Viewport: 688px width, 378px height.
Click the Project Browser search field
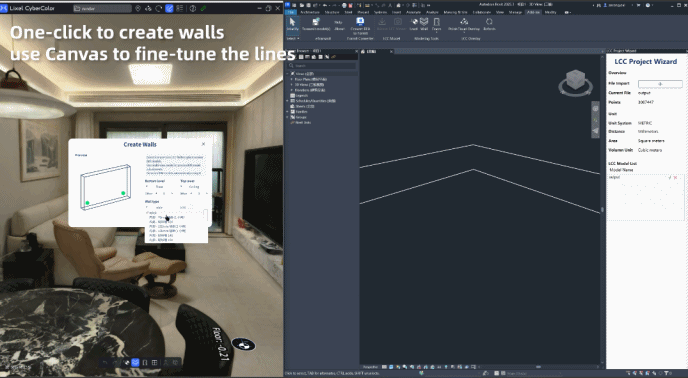tap(322, 65)
